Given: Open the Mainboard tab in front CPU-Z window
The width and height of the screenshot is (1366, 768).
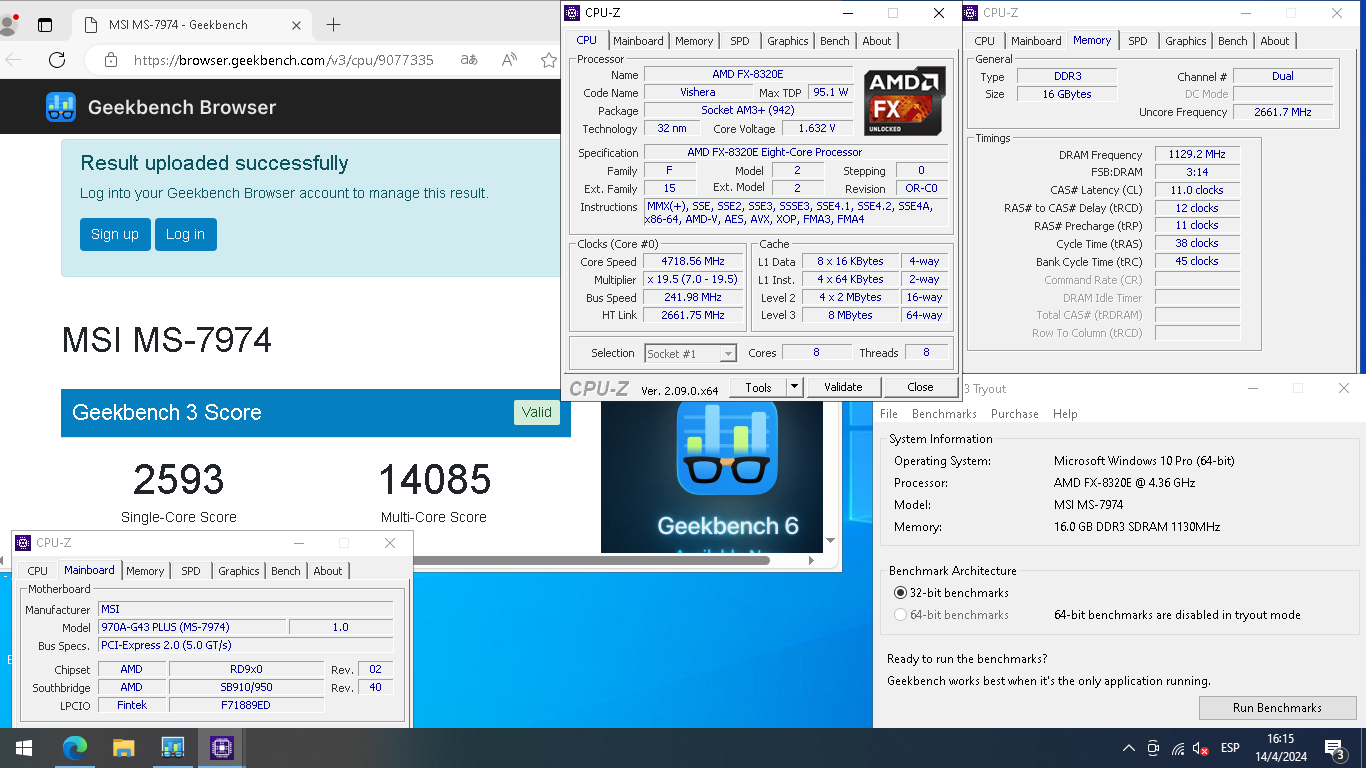Looking at the screenshot, I should pos(638,41).
